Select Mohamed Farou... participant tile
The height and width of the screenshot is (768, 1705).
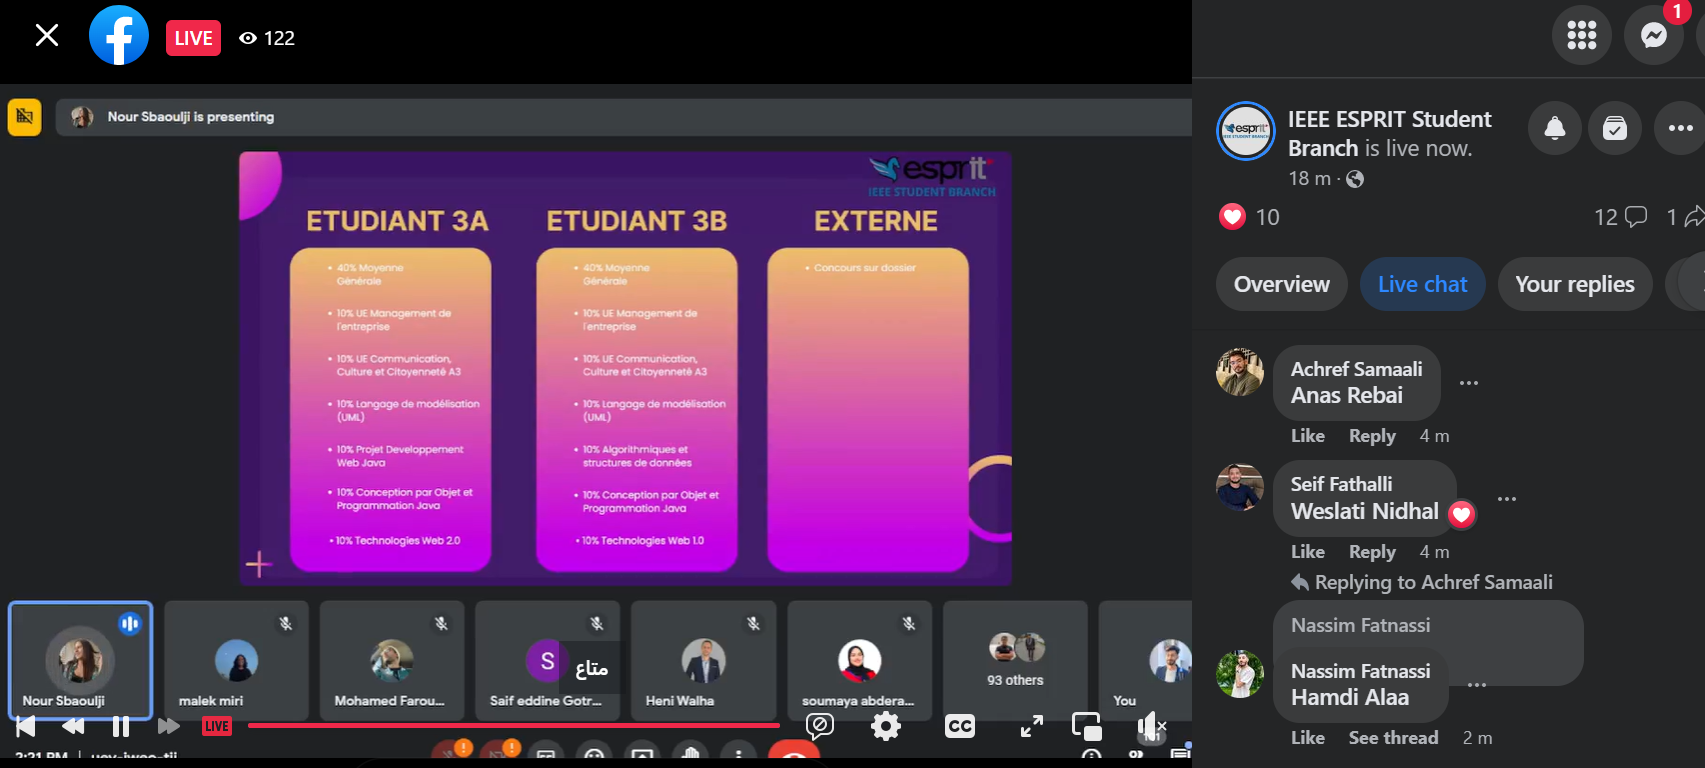(x=392, y=660)
